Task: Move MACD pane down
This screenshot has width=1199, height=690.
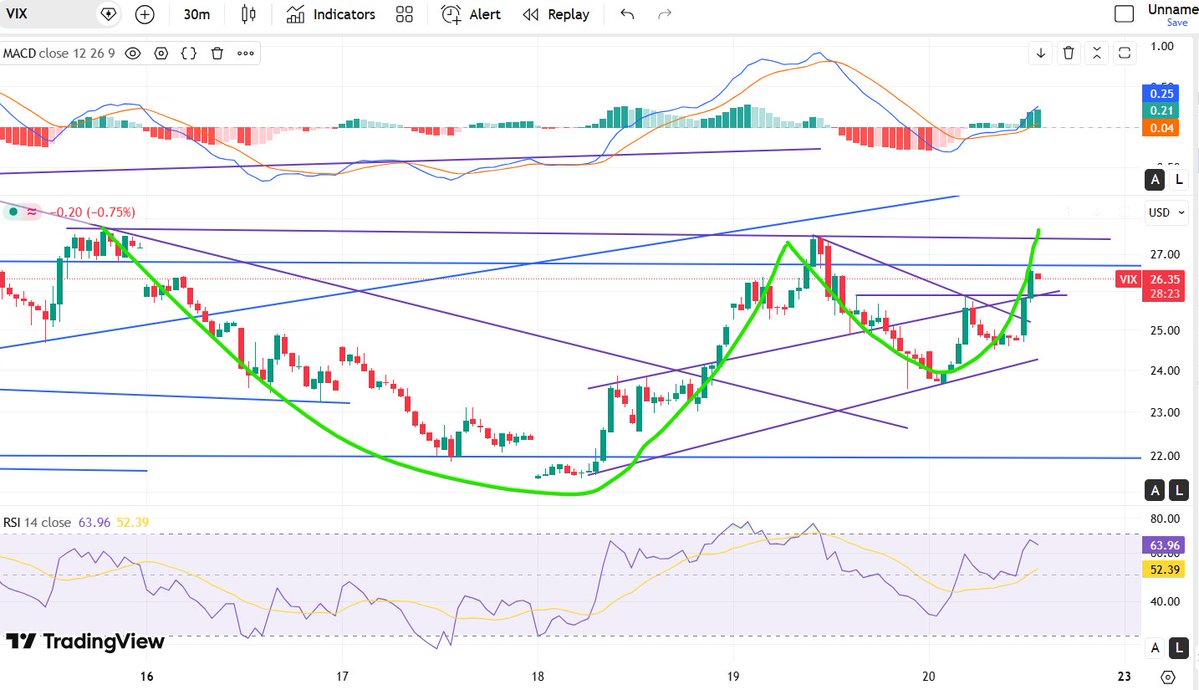Action: point(1041,53)
